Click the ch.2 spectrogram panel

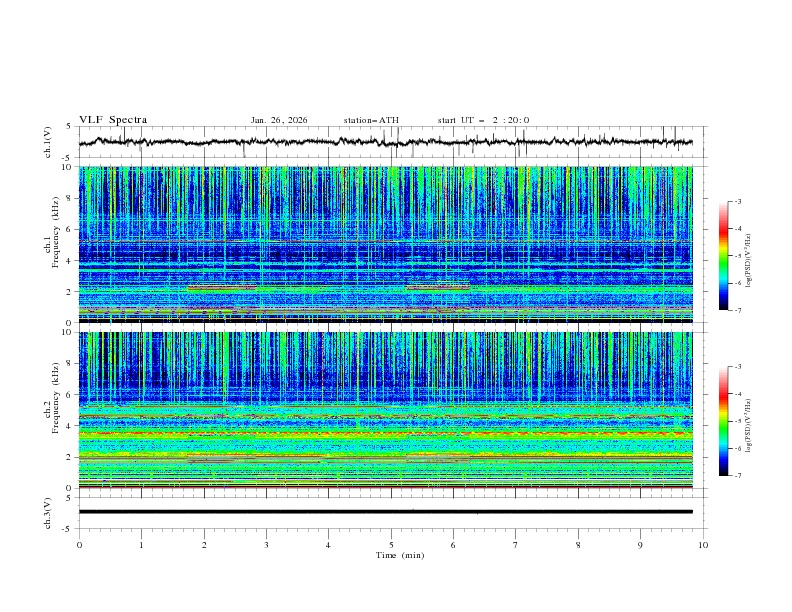tap(385, 410)
